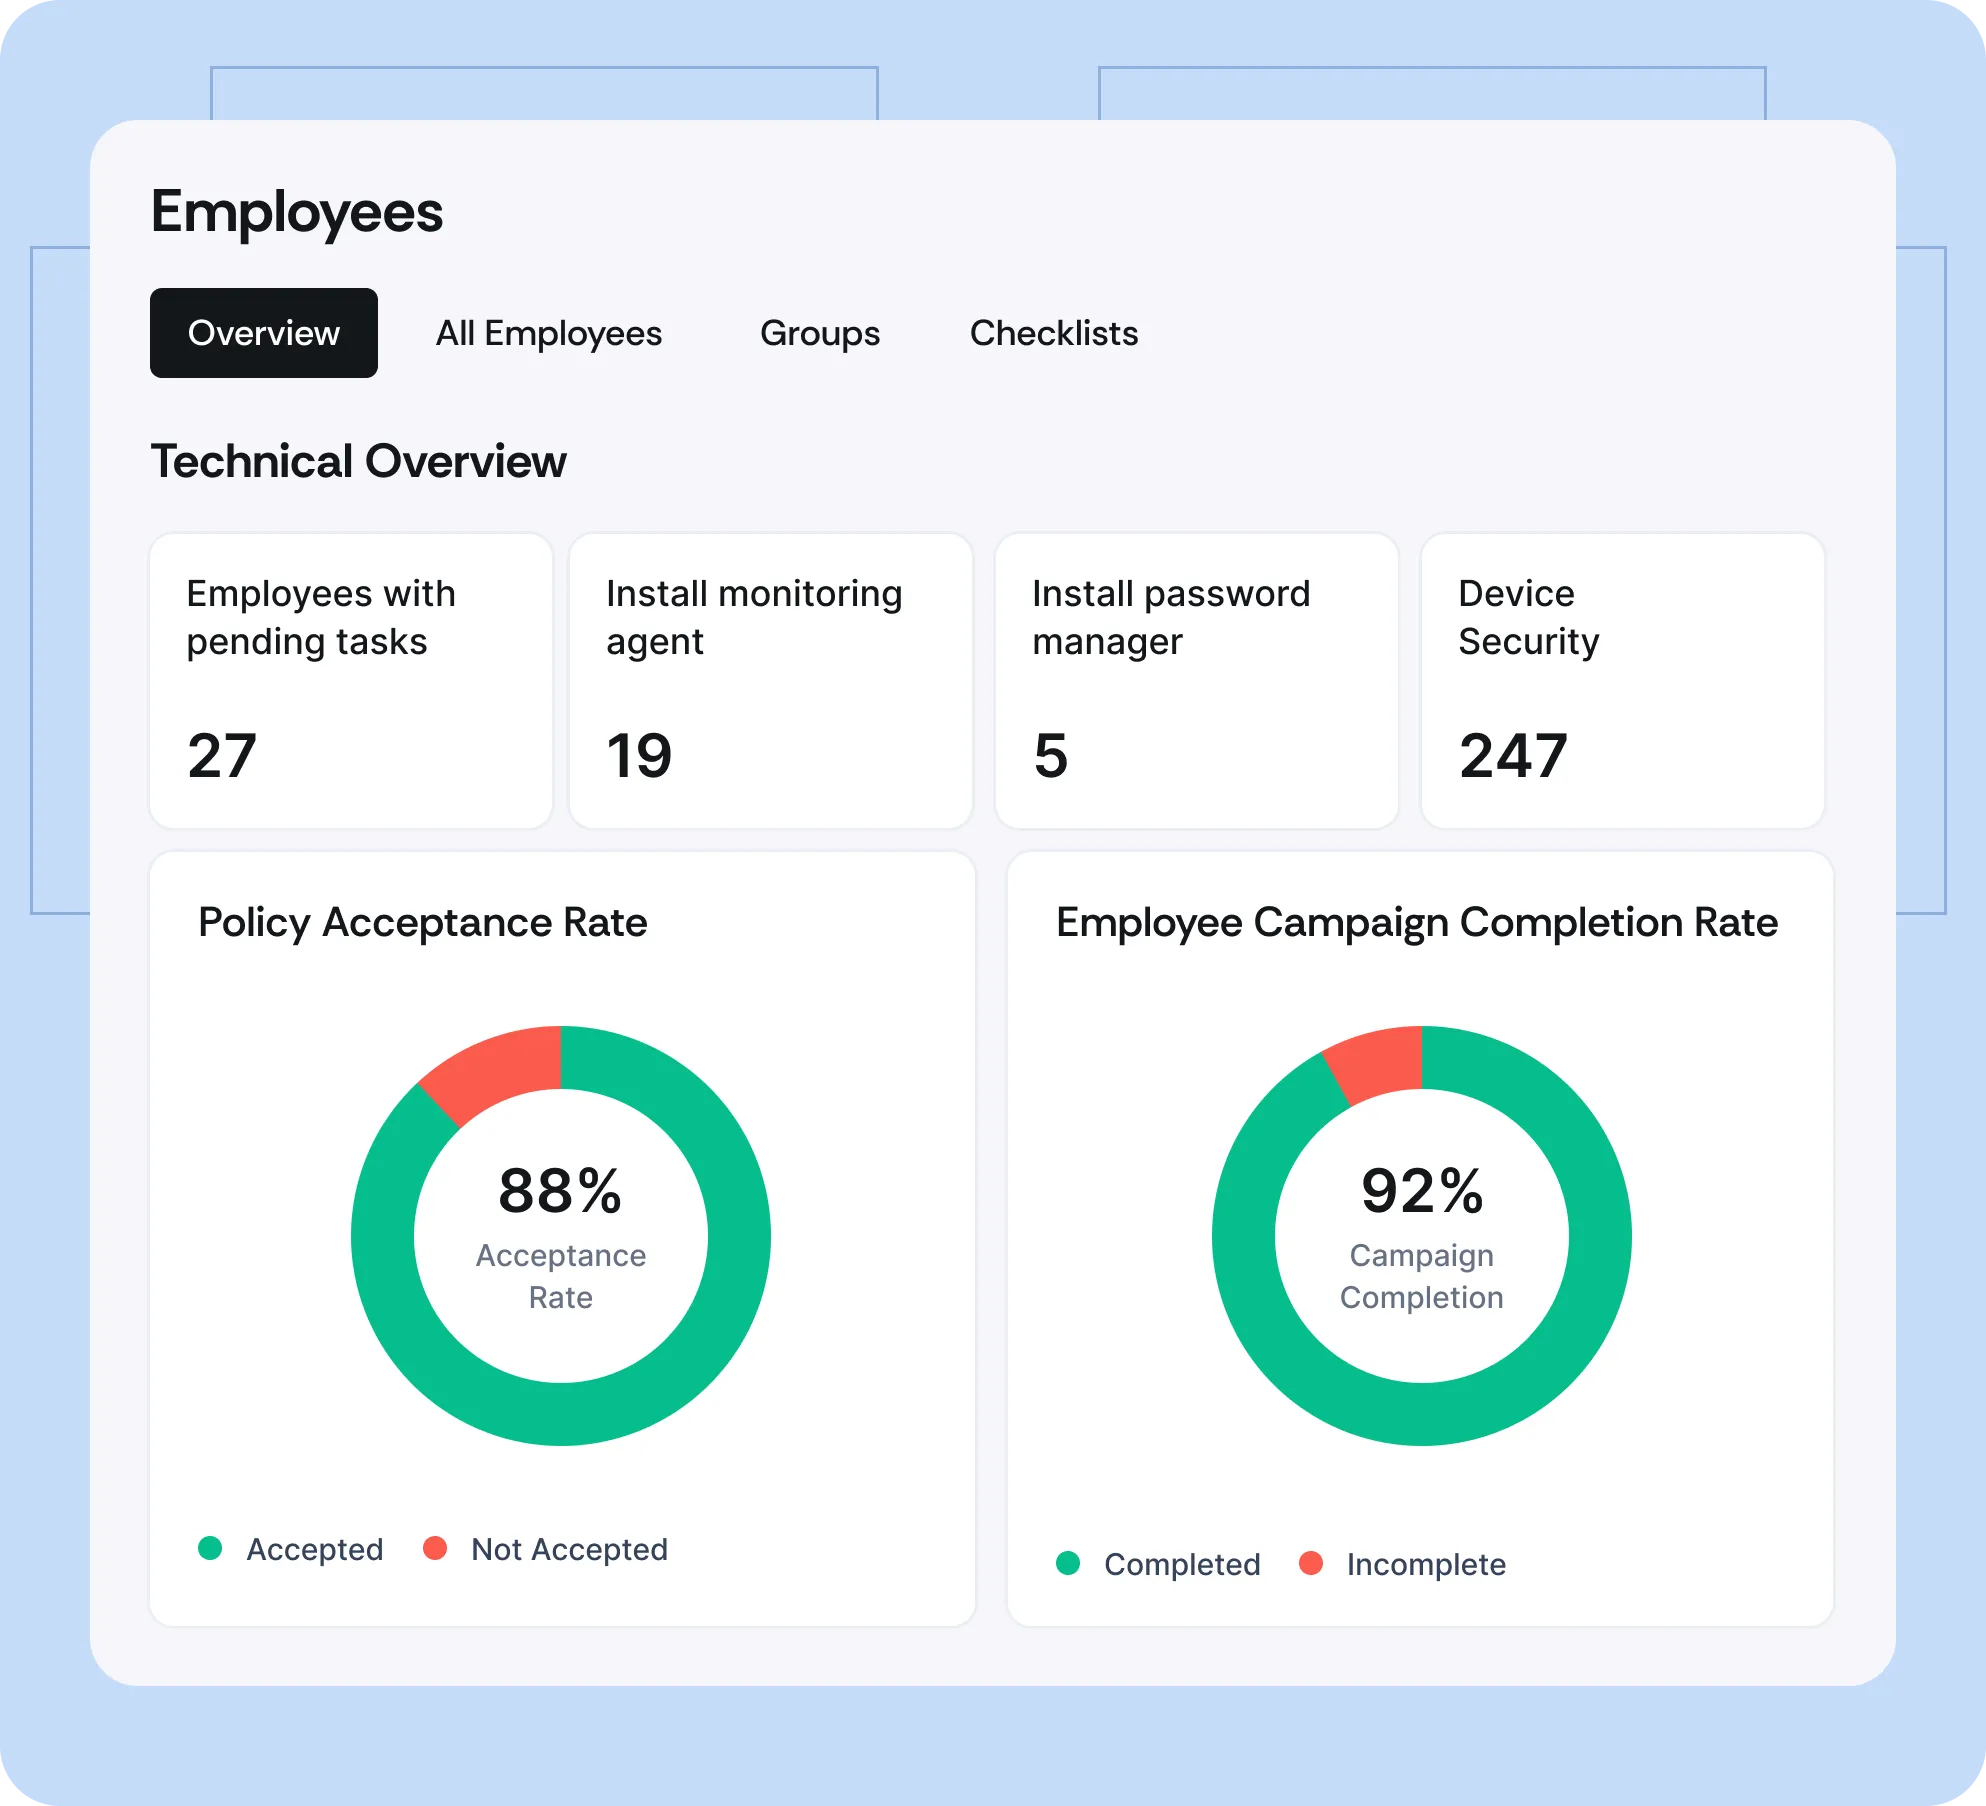The width and height of the screenshot is (1986, 1806).
Task: Open Install password manager card
Action: pos(1196,680)
